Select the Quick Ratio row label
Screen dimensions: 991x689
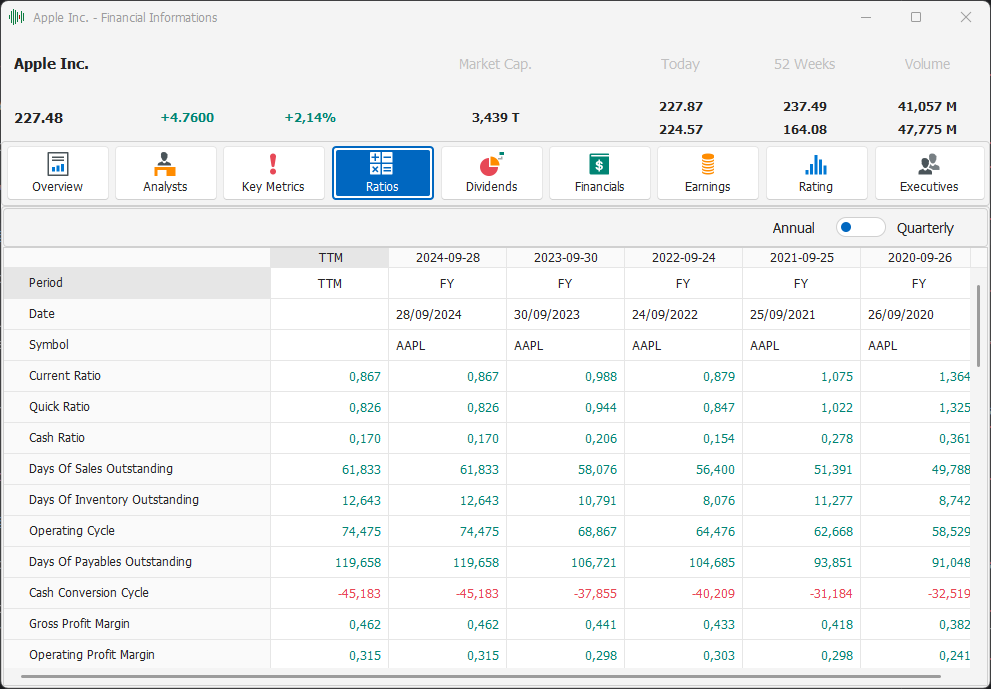click(59, 406)
